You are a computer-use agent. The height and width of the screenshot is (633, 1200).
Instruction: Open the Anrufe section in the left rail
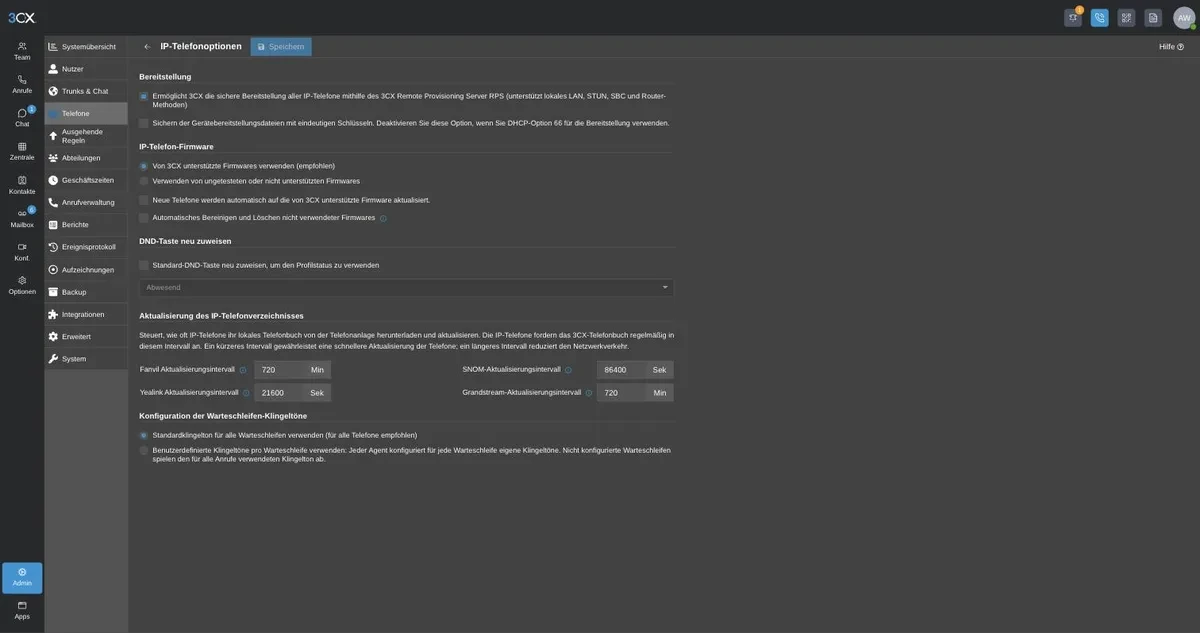22,84
